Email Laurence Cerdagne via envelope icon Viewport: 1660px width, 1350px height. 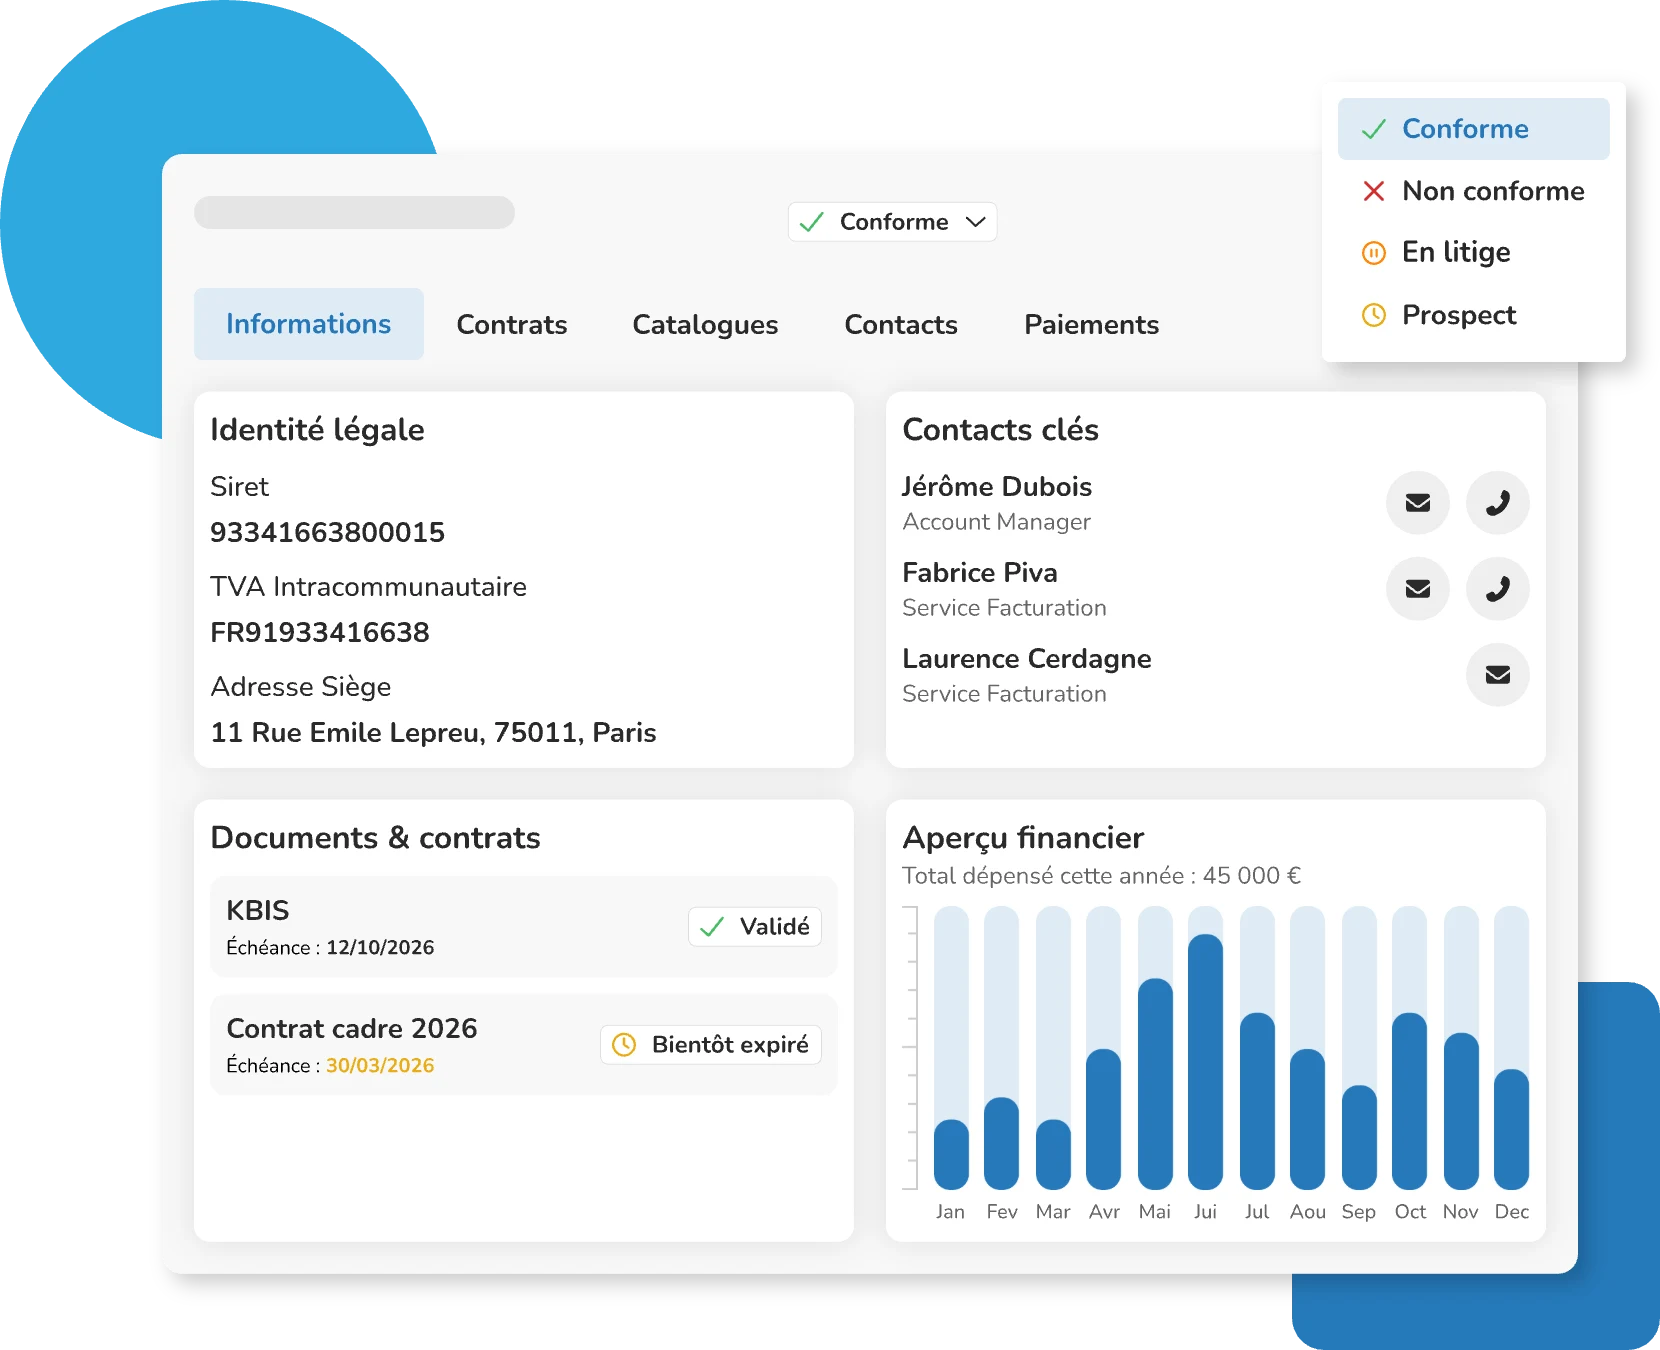pyautogui.click(x=1497, y=674)
